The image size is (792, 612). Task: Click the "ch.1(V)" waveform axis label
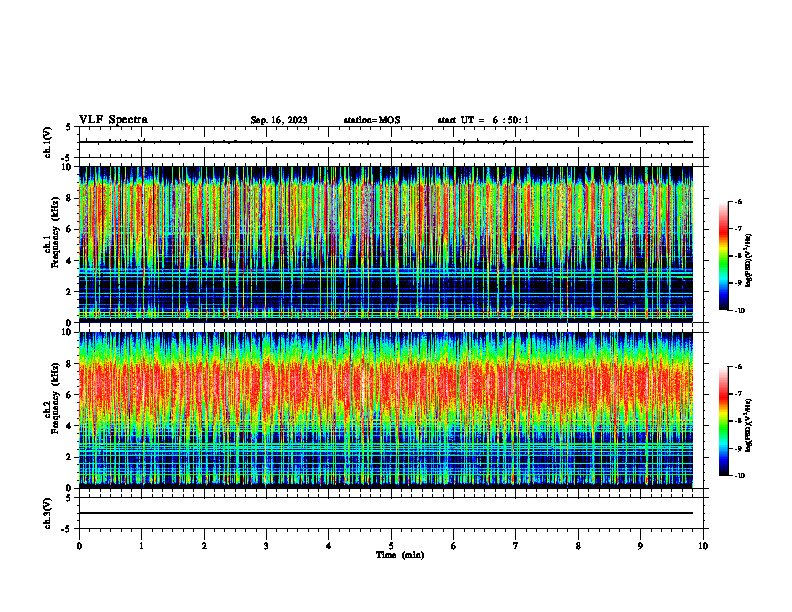point(48,142)
